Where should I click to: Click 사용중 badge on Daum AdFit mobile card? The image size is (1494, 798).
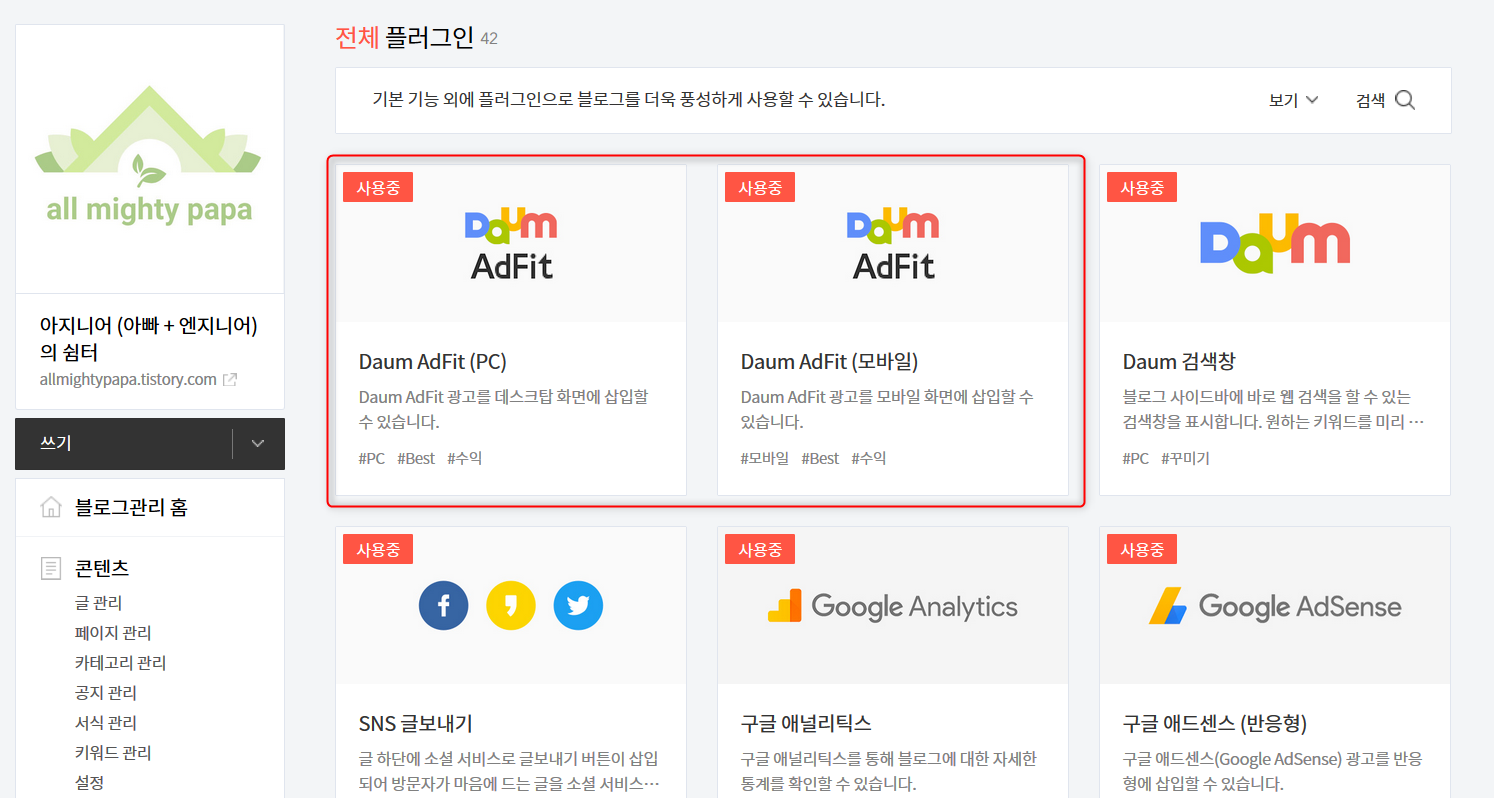[x=760, y=187]
